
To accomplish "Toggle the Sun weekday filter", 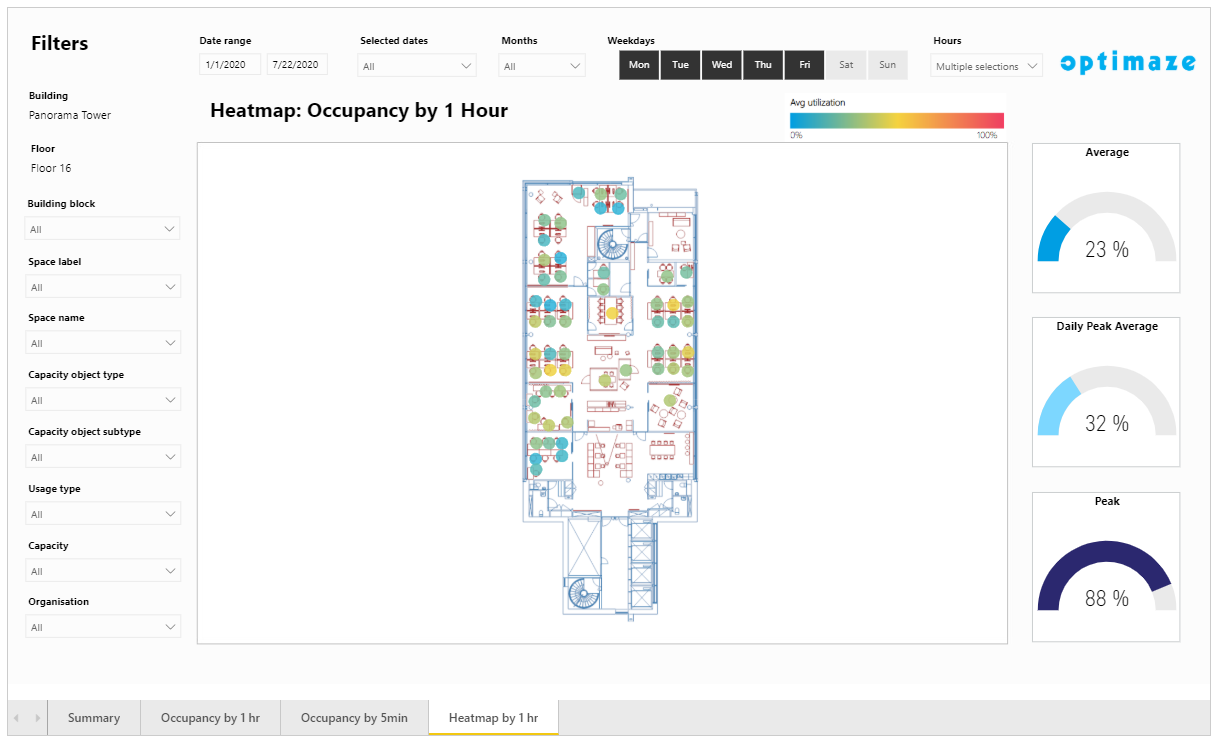I will click(x=887, y=65).
